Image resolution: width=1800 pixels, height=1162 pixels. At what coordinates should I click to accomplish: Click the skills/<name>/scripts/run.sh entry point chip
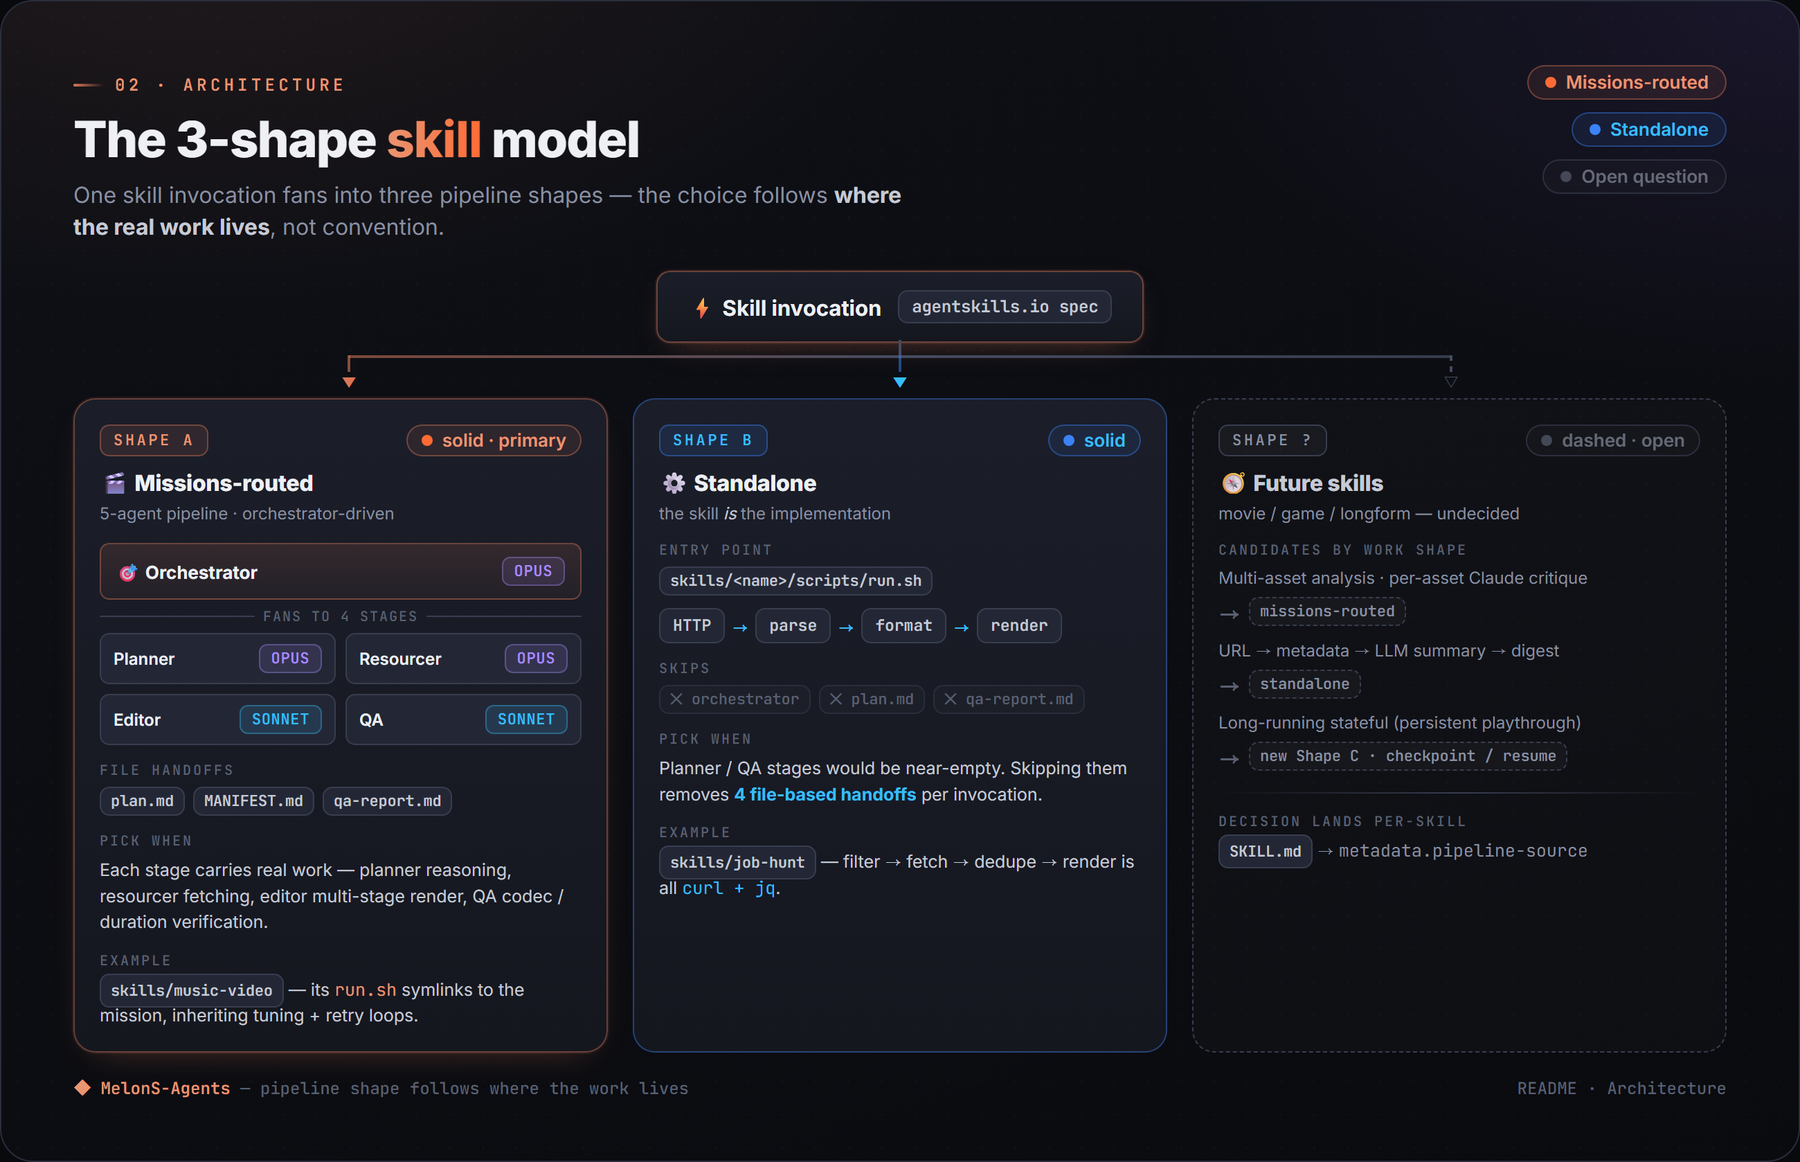(x=796, y=581)
